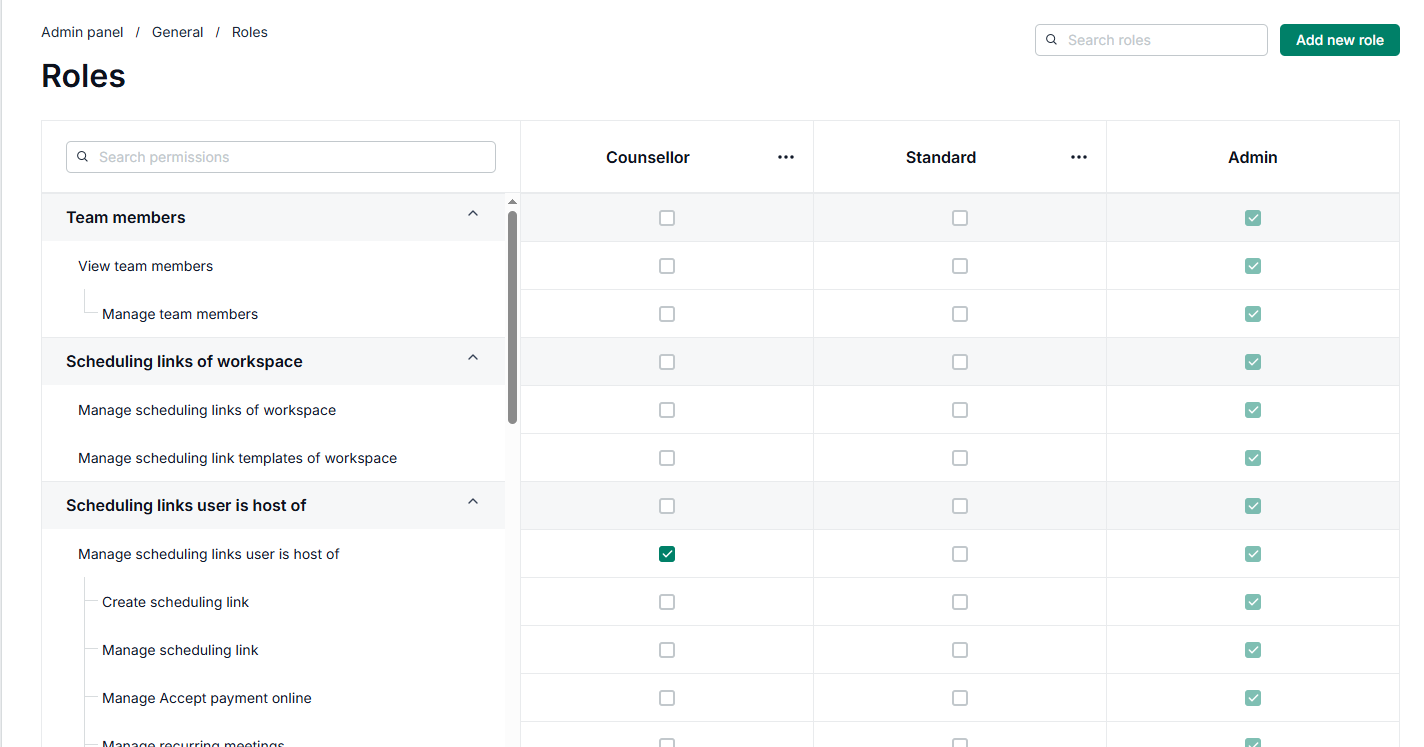1424x747 pixels.
Task: Toggle Team members checkbox for Admin
Action: point(1253,218)
